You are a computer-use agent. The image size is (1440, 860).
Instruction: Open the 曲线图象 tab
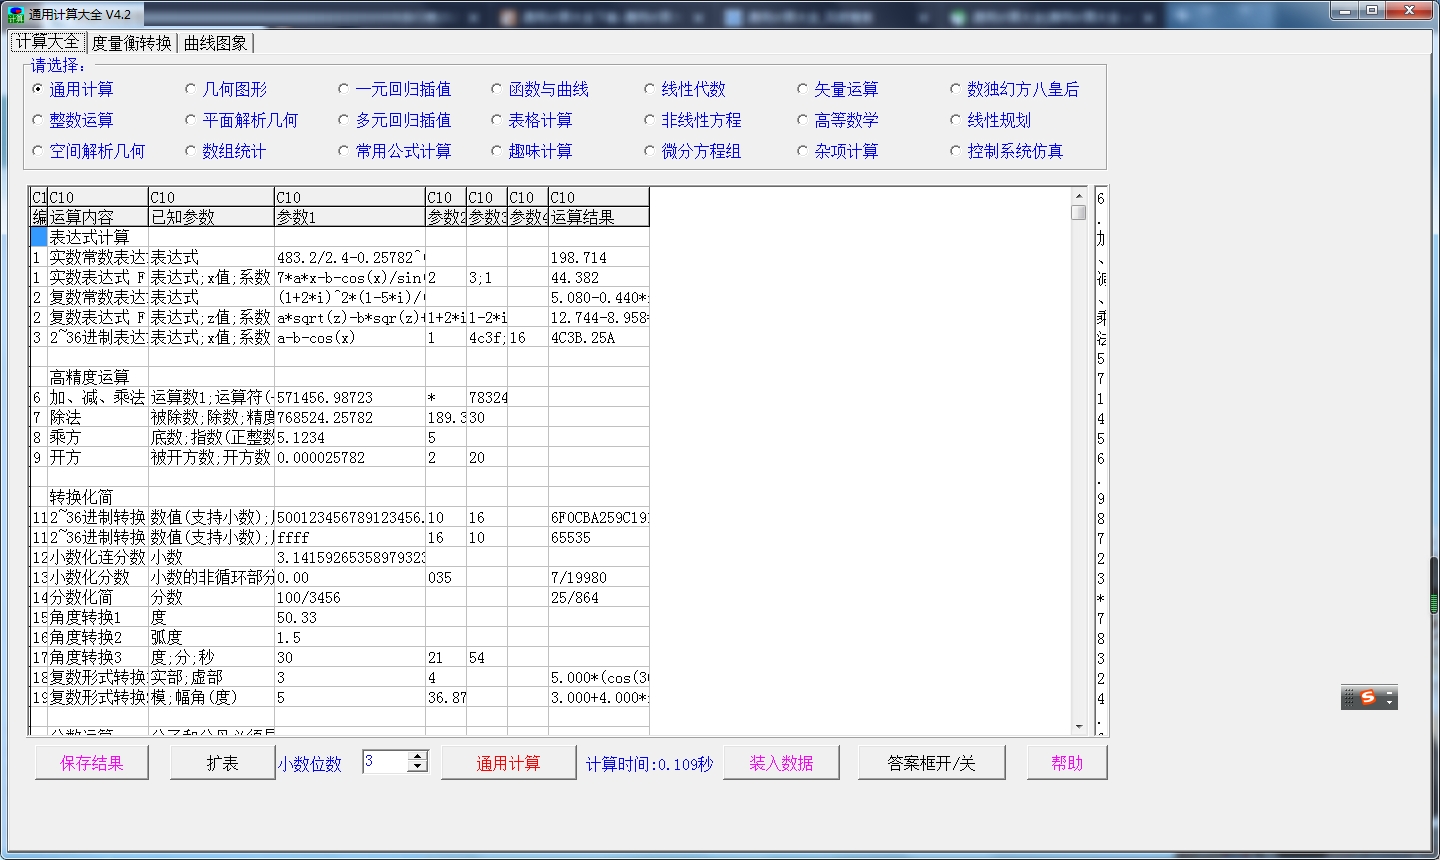click(x=215, y=43)
